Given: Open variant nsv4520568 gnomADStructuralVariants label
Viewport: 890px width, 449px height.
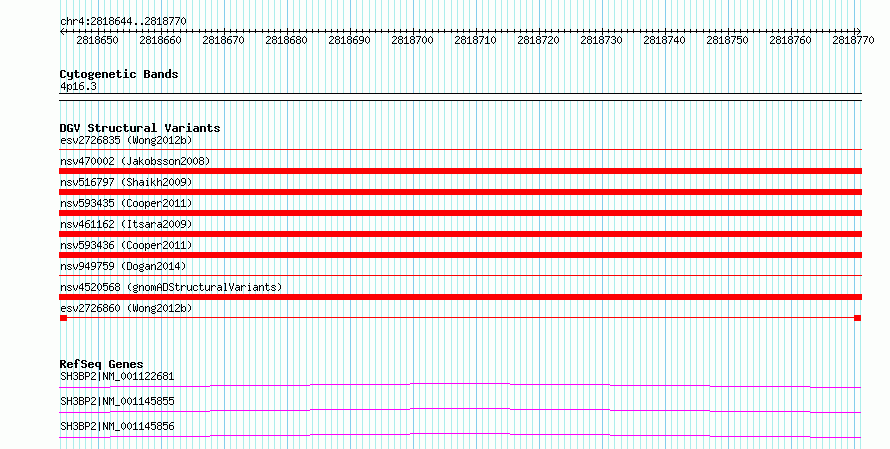Looking at the screenshot, I should click(x=171, y=287).
